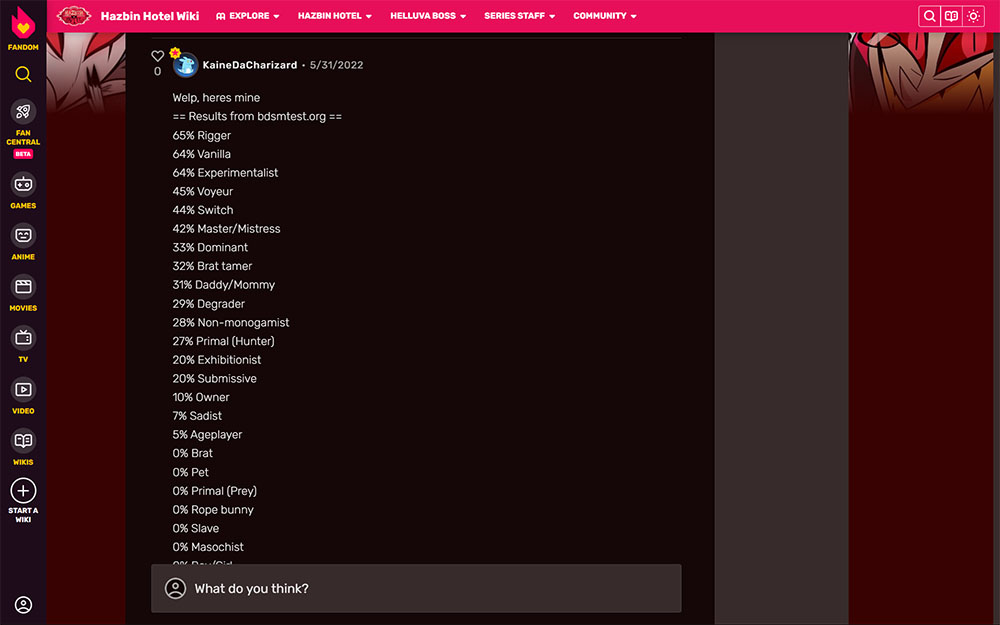Viewport: 1000px width, 625px height.
Task: Expand the Hazbin Hotel dropdown menu
Action: tap(335, 16)
